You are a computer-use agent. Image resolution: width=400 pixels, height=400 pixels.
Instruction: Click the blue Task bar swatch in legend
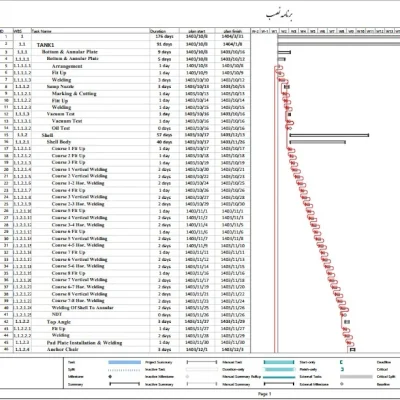(125, 362)
